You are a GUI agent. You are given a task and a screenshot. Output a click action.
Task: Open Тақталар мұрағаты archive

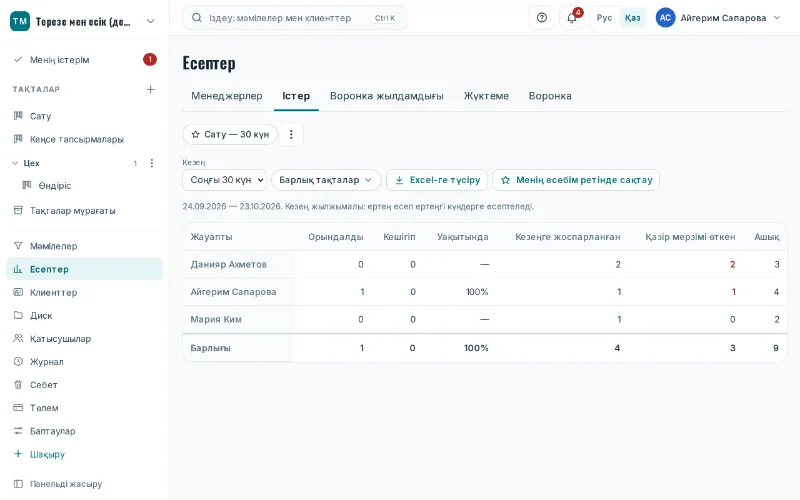(85, 211)
